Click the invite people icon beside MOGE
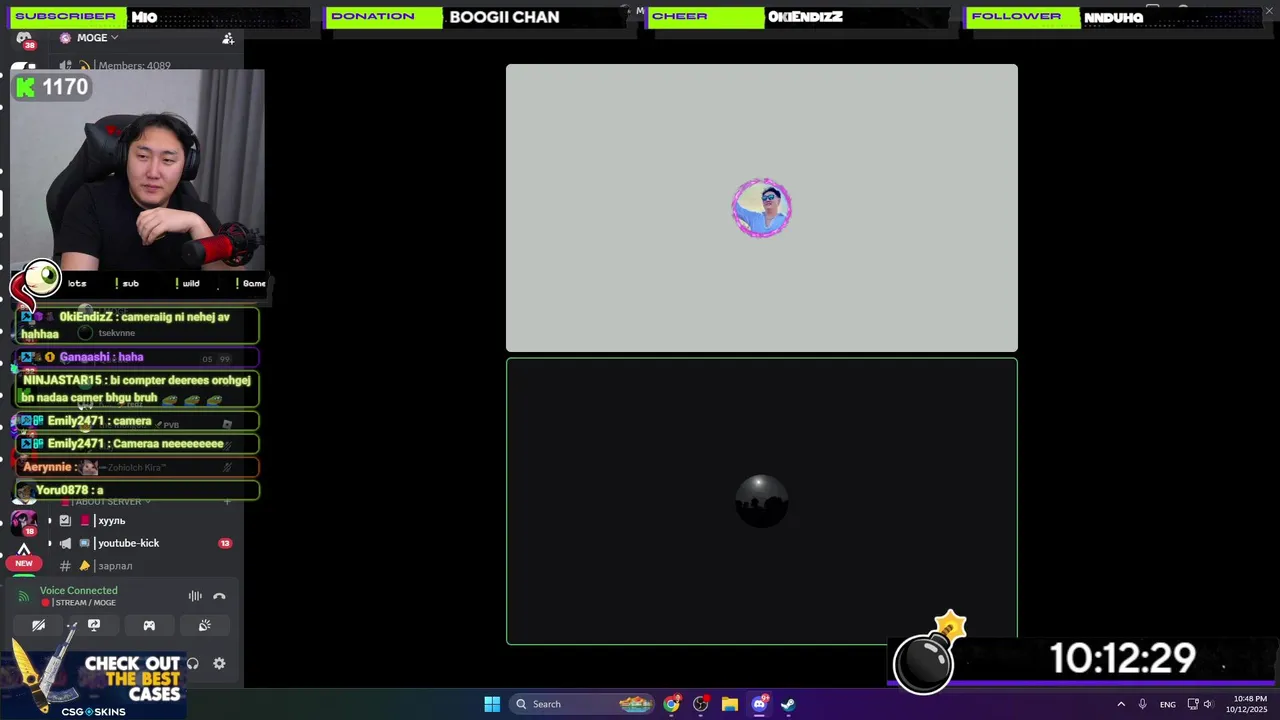This screenshot has height=720, width=1280. pos(228,38)
